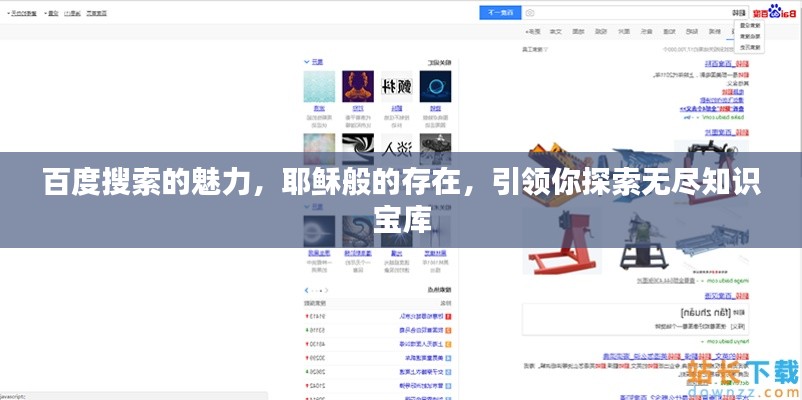Choose 搜索设置 in the settings dropdown

click(750, 25)
